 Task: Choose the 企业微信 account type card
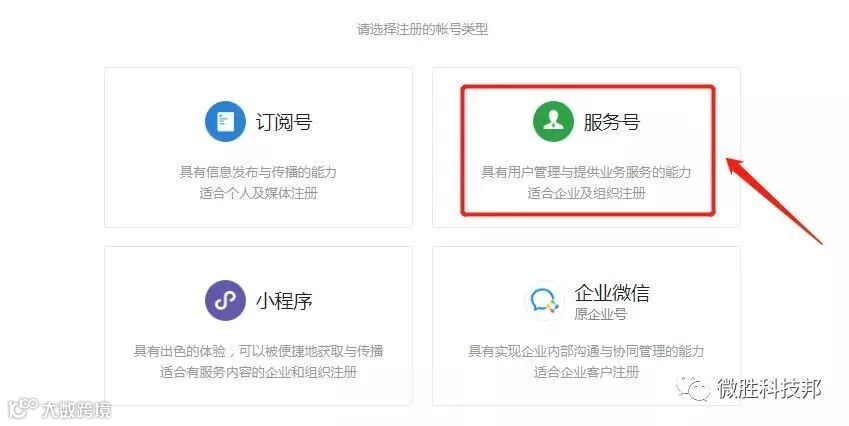(x=586, y=326)
